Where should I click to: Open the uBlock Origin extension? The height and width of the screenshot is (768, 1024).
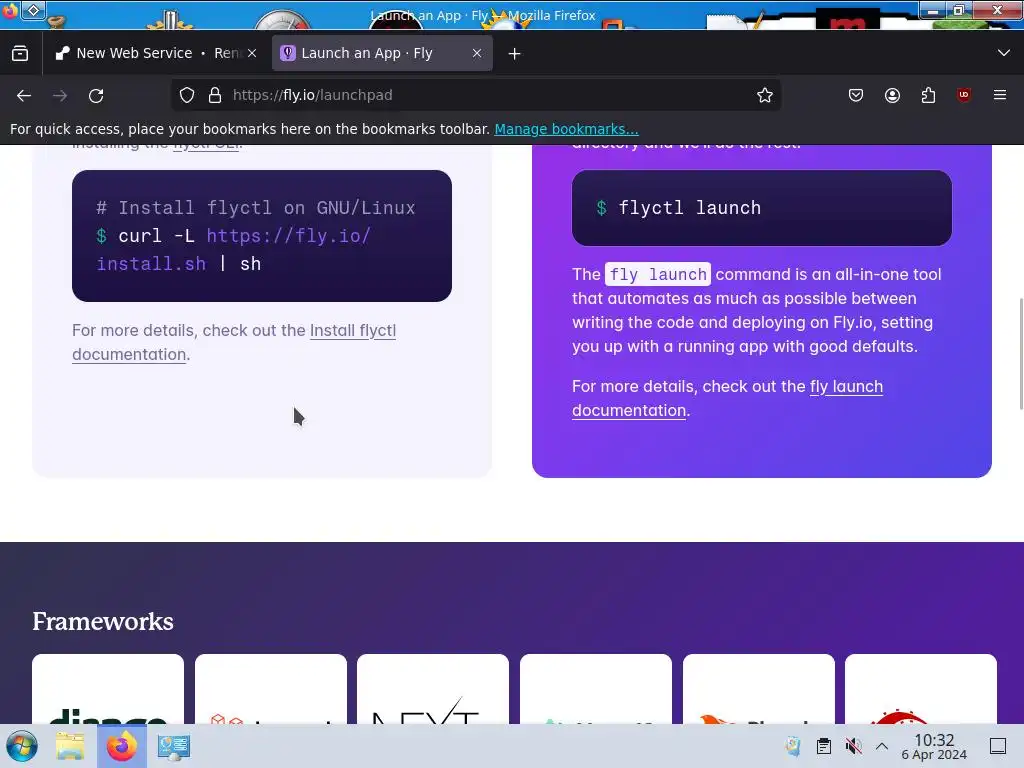point(964,95)
